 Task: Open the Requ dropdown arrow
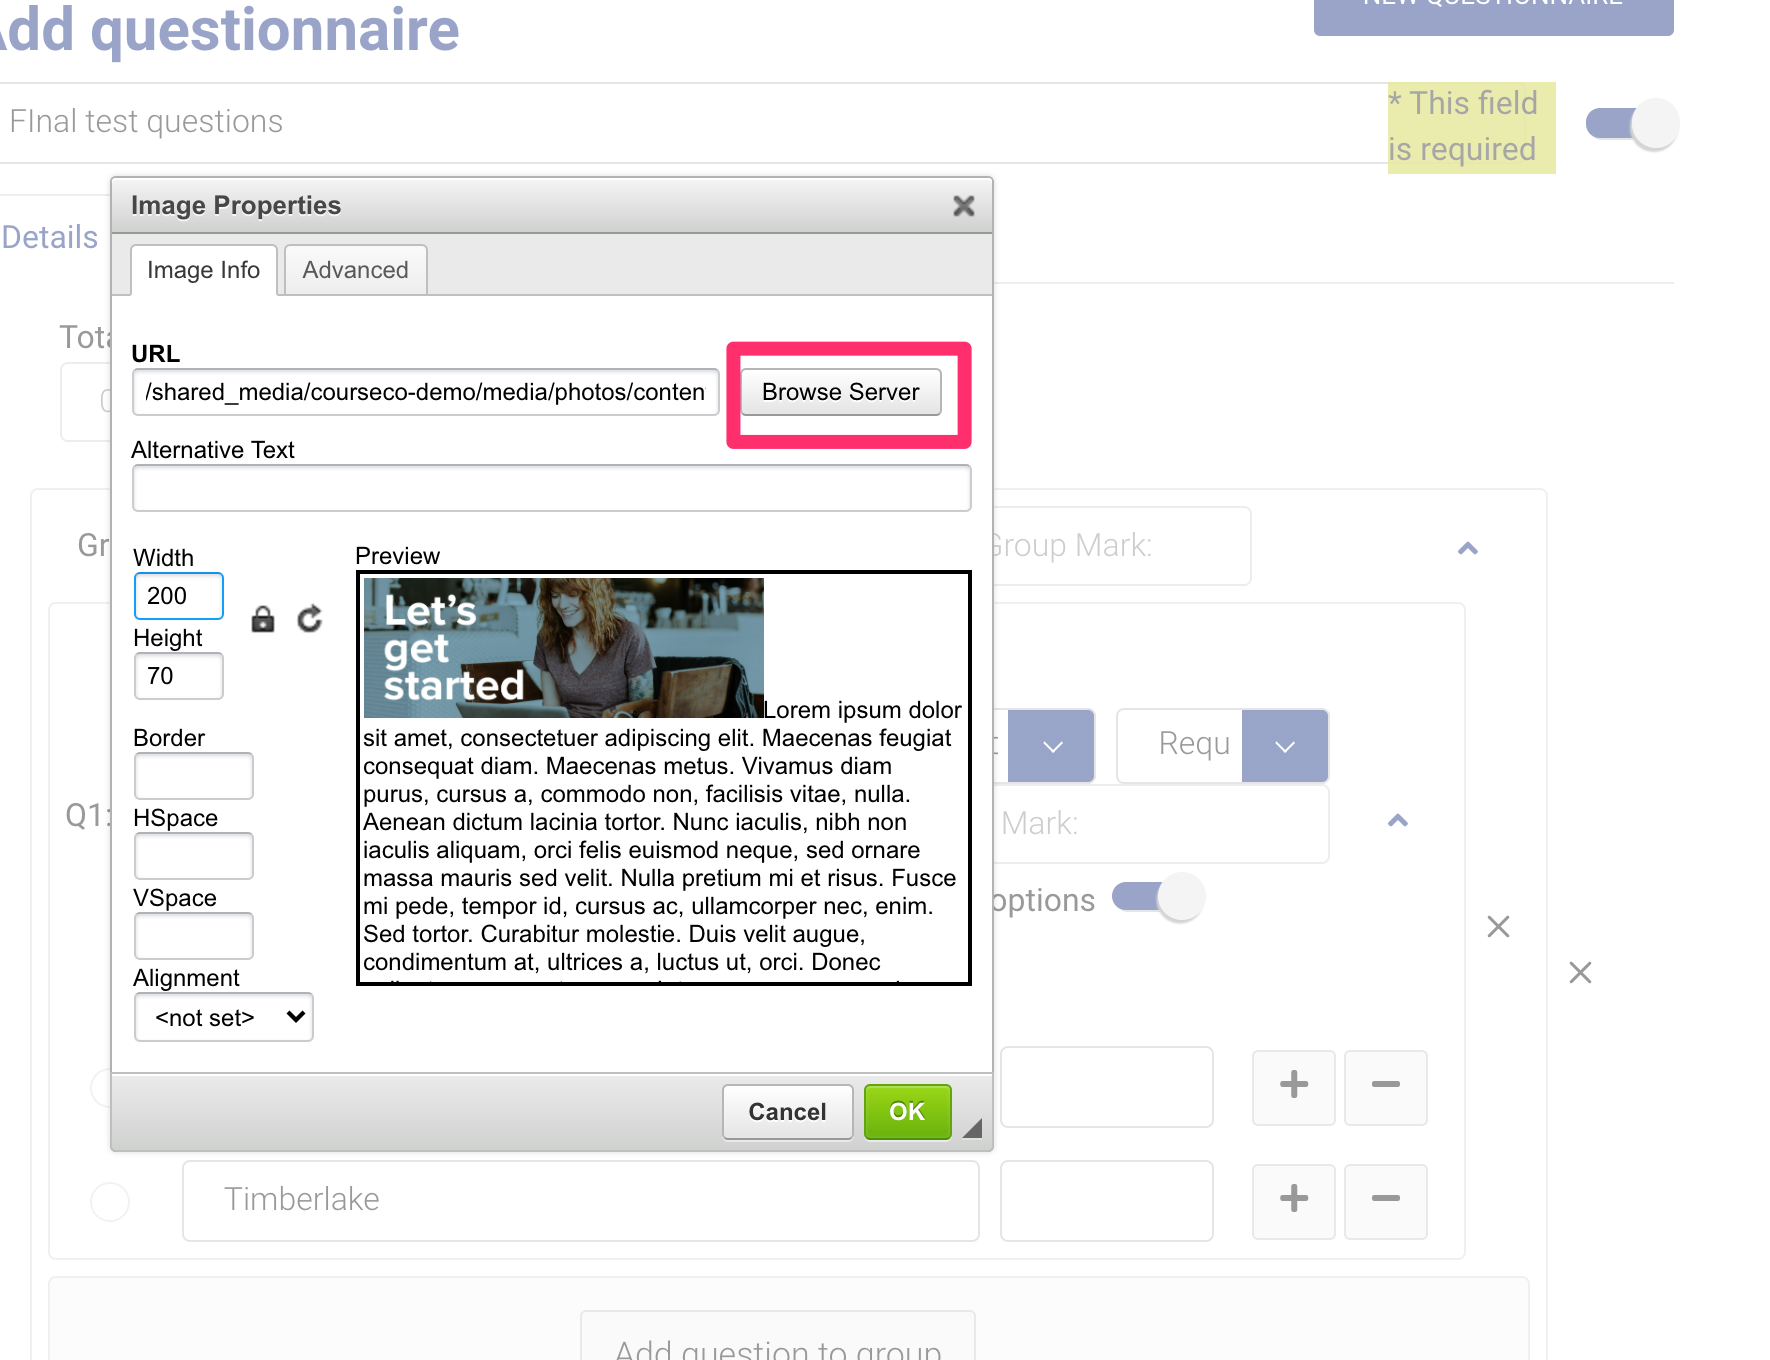(1284, 746)
